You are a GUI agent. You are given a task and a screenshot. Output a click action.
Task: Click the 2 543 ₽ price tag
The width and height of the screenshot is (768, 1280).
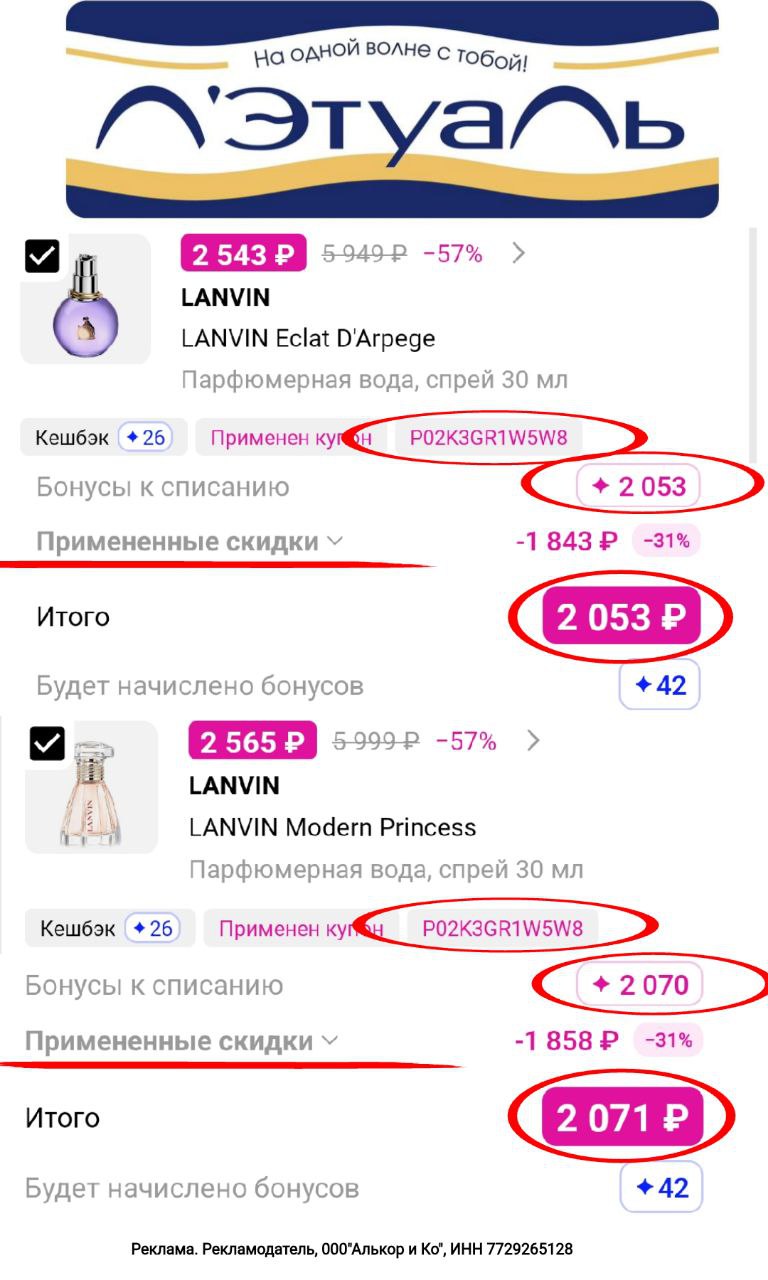(243, 254)
